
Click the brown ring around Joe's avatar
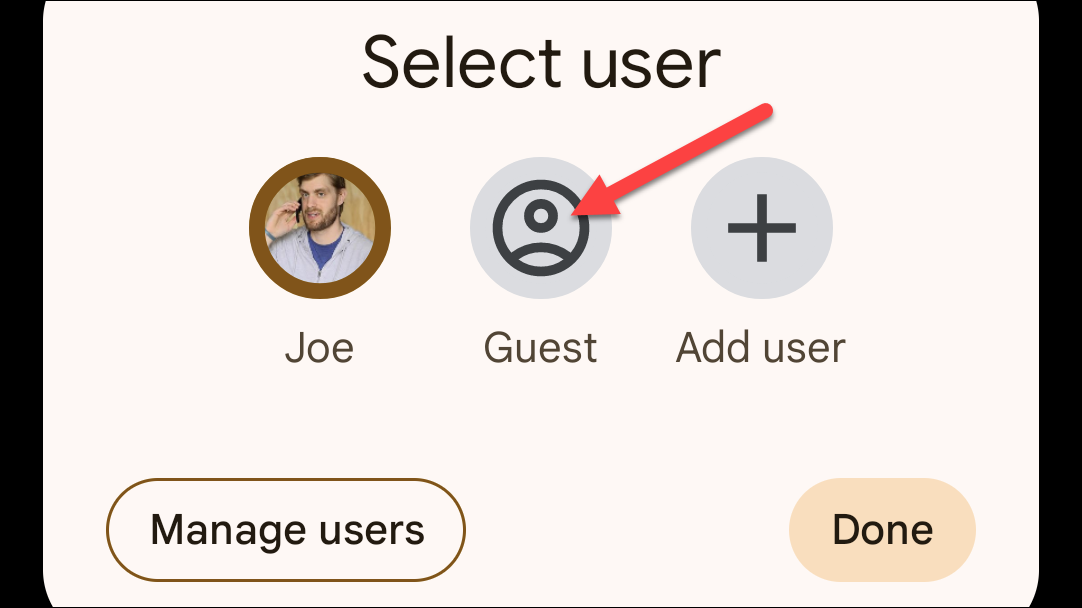tap(257, 228)
